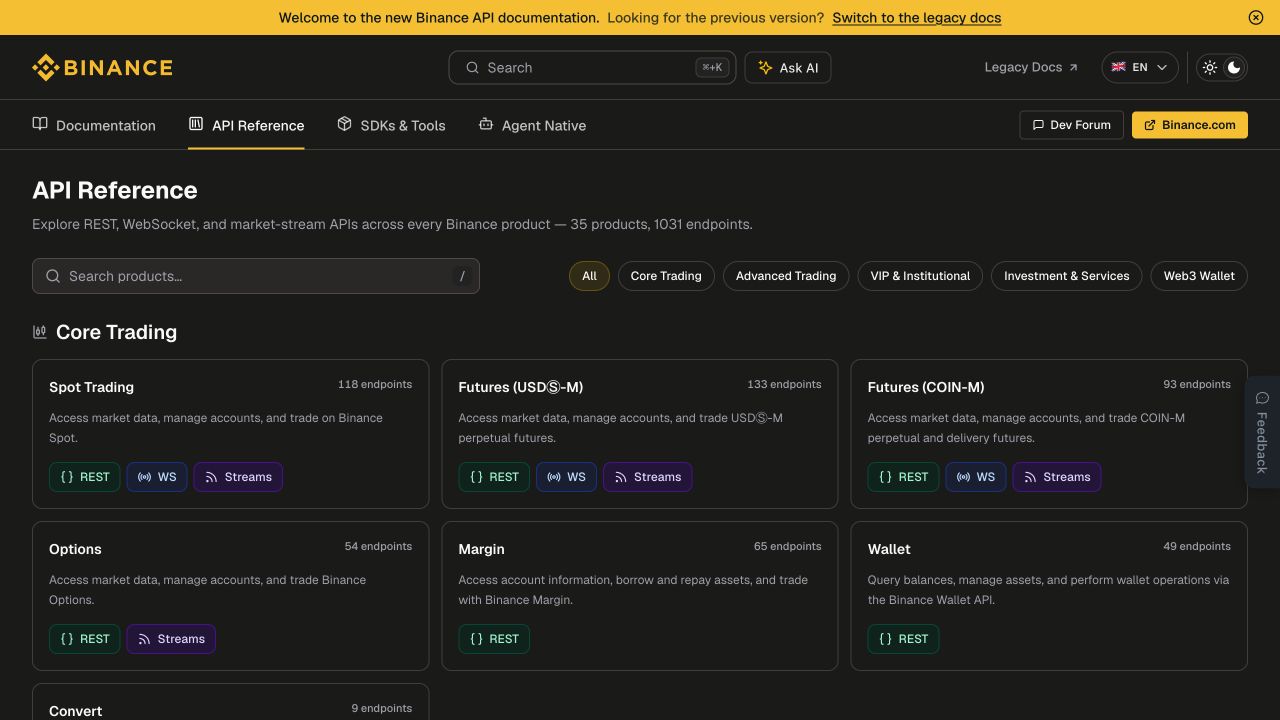This screenshot has width=1280, height=720.
Task: Open the Ask AI assistant
Action: (x=788, y=67)
